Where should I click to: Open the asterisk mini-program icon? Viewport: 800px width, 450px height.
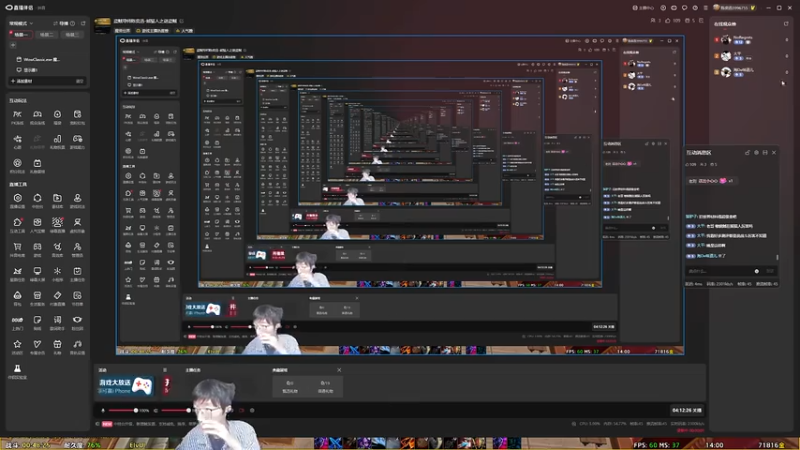pyautogui.click(x=57, y=271)
